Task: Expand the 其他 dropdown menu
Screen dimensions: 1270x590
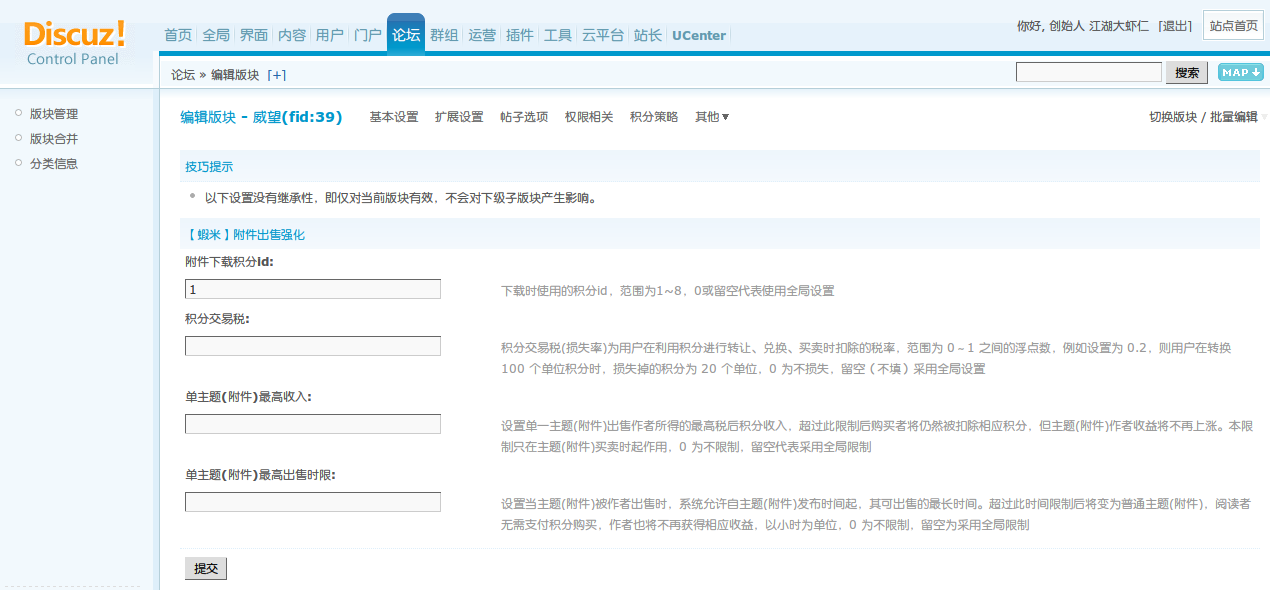Action: coord(712,117)
